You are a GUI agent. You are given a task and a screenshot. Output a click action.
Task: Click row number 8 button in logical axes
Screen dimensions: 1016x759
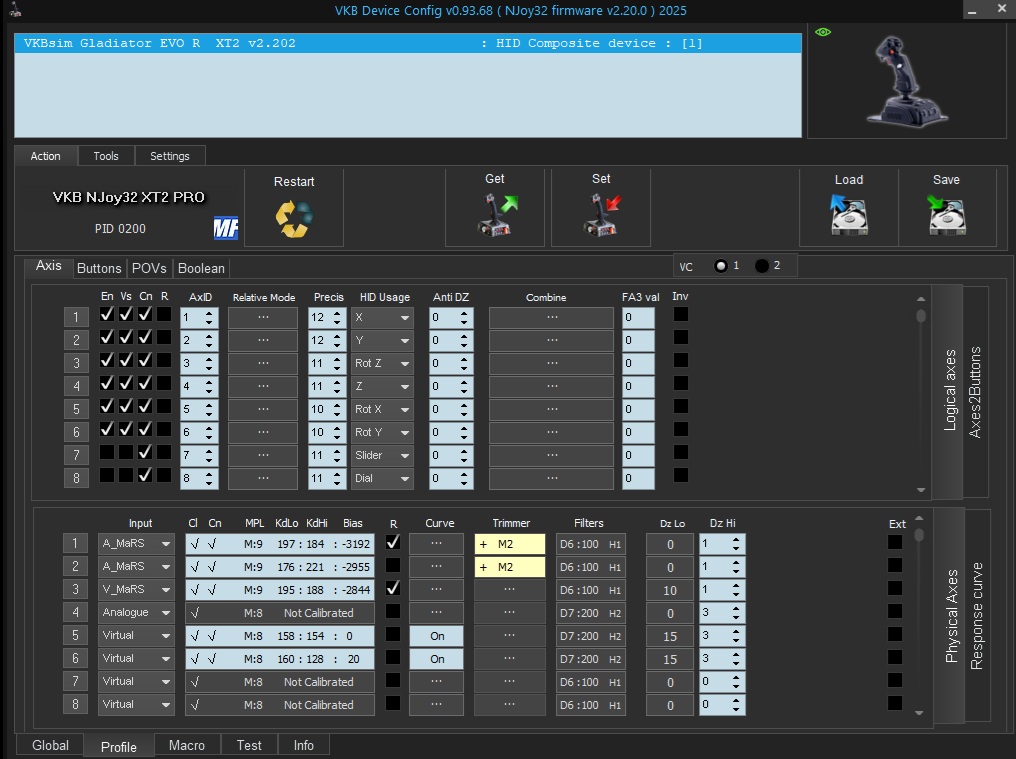pyautogui.click(x=76, y=478)
